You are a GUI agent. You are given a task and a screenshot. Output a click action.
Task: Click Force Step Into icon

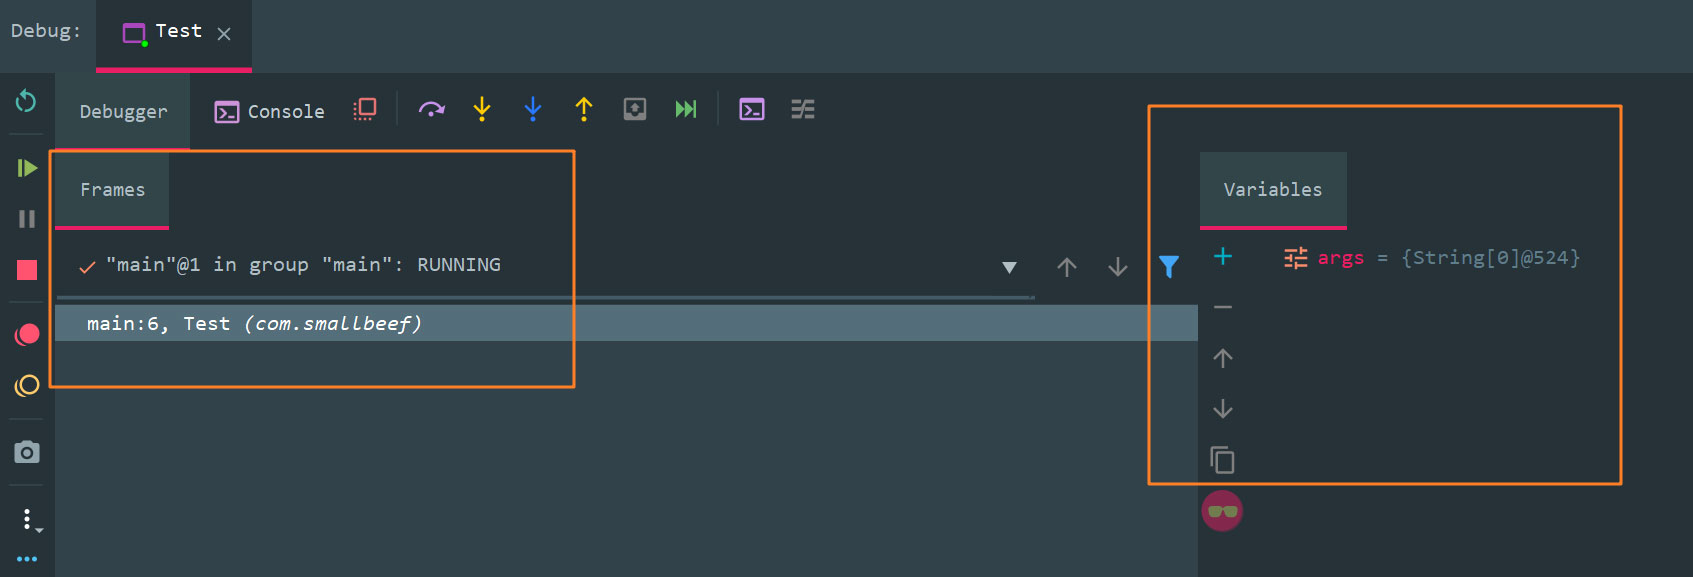pos(533,109)
